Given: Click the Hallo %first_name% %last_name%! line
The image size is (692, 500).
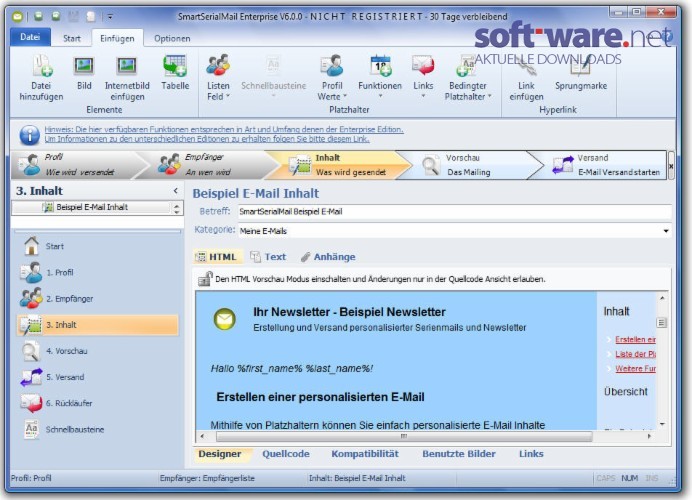Looking at the screenshot, I should (292, 368).
